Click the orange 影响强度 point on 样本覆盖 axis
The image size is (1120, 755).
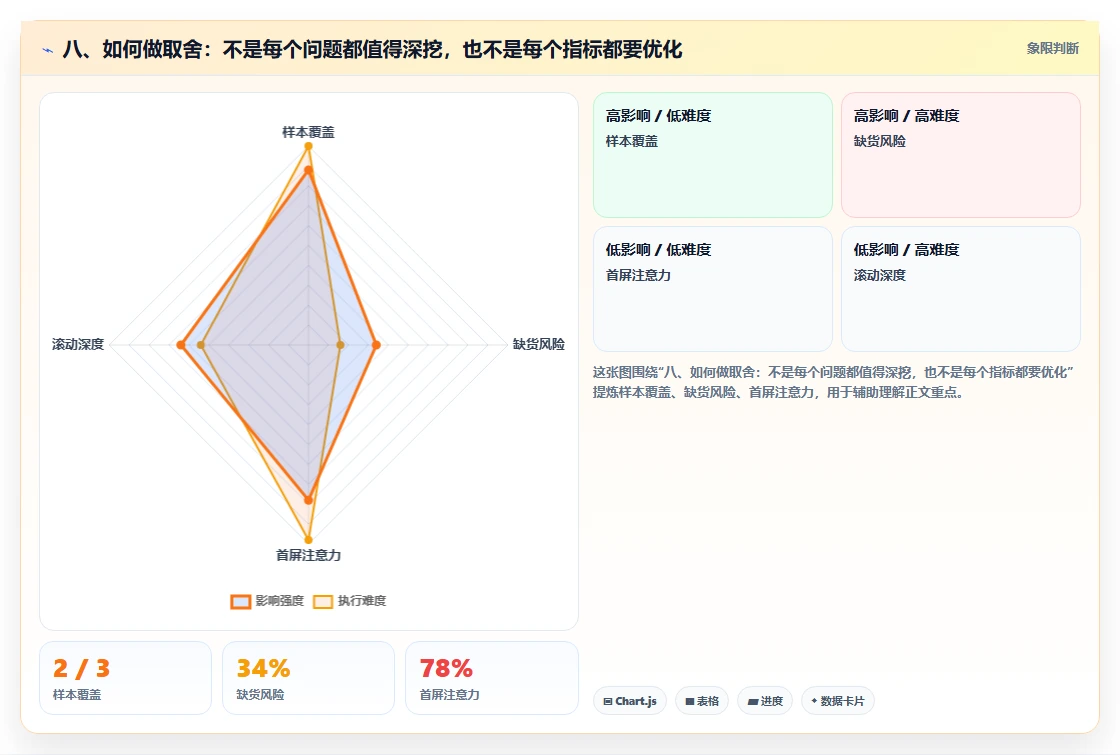[x=309, y=170]
